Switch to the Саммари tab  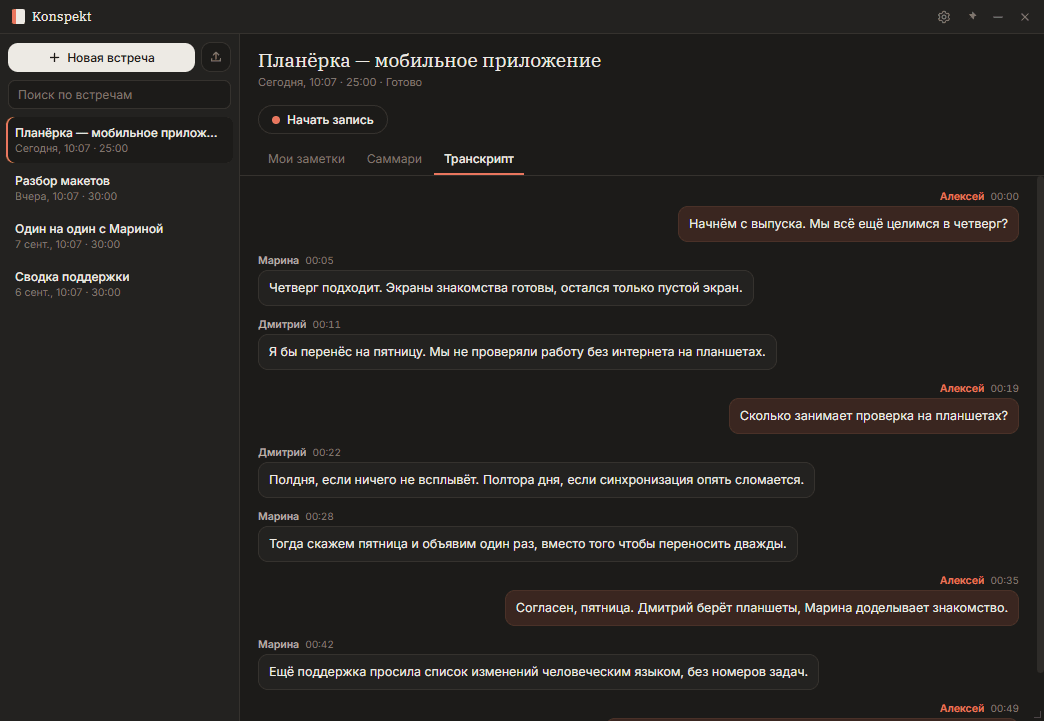(x=394, y=158)
